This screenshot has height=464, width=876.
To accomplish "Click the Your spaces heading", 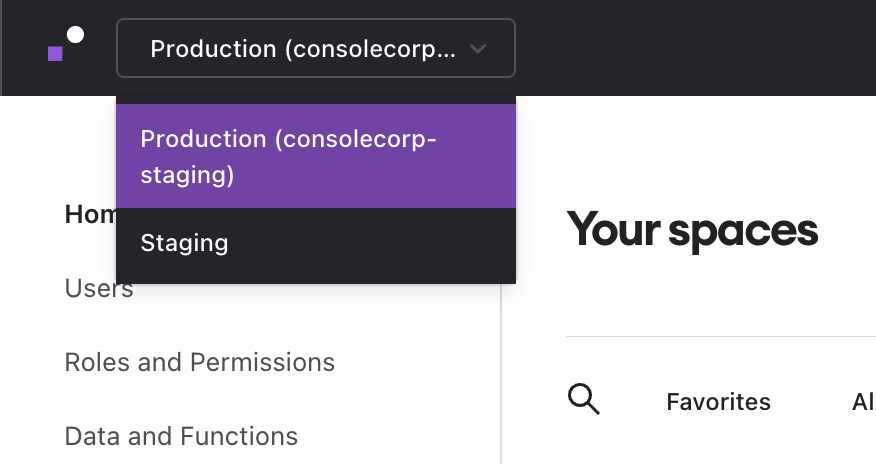I will pos(692,230).
